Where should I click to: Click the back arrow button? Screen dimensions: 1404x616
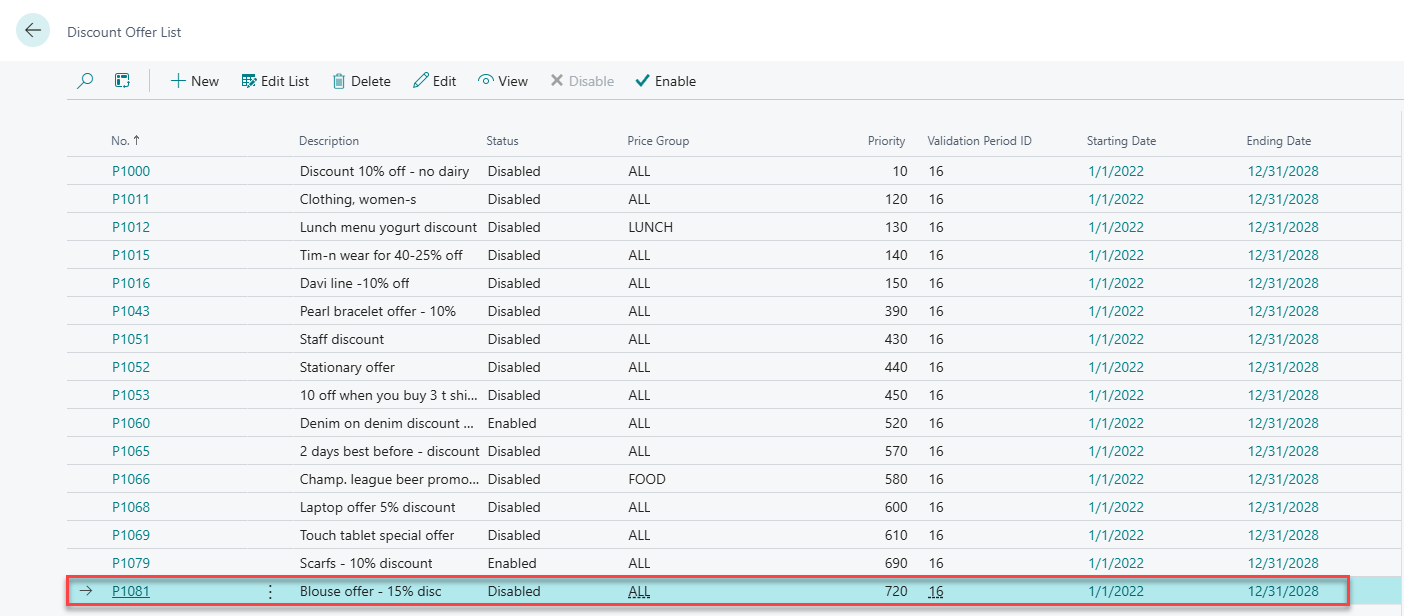(x=33, y=31)
